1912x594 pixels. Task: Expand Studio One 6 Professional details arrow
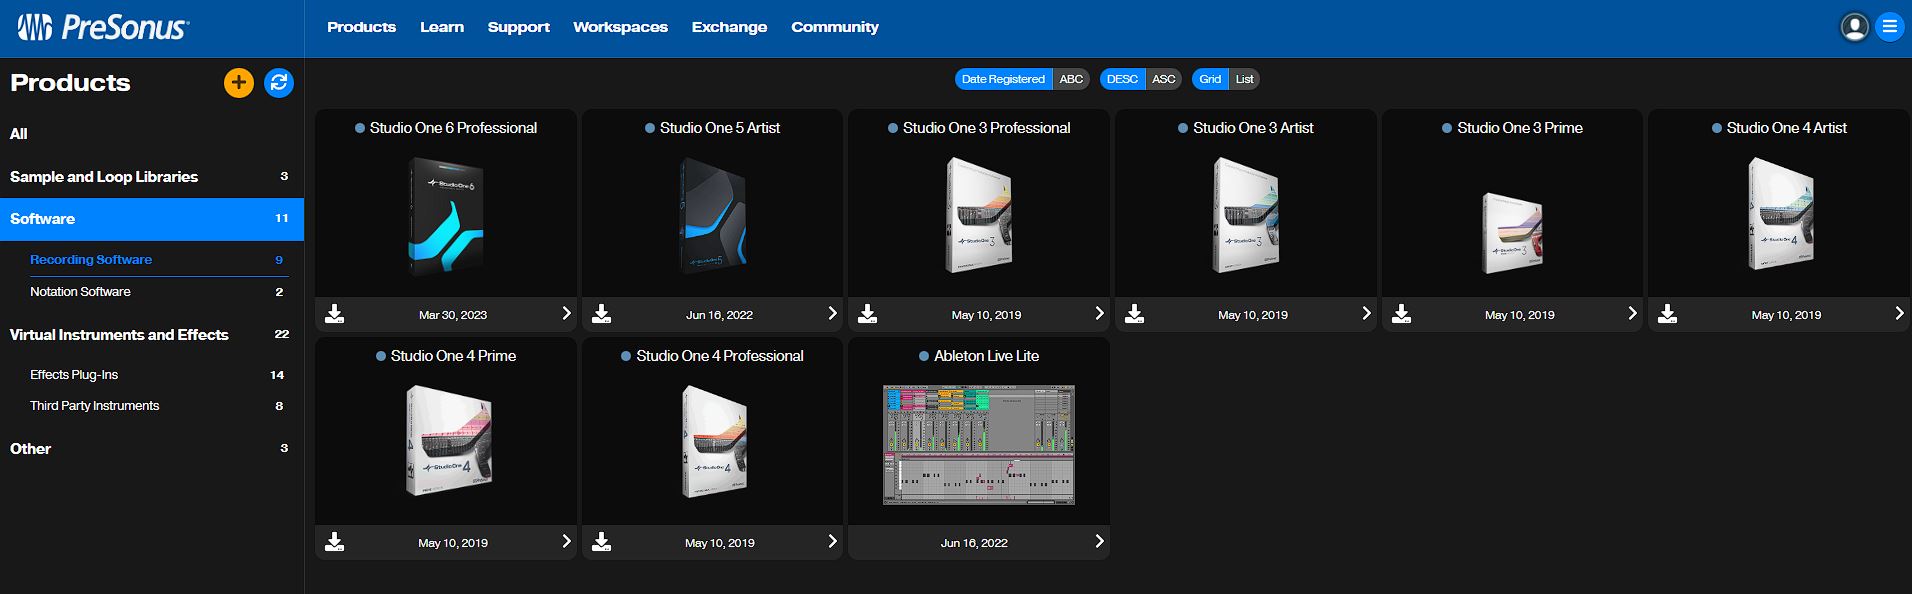tap(566, 313)
